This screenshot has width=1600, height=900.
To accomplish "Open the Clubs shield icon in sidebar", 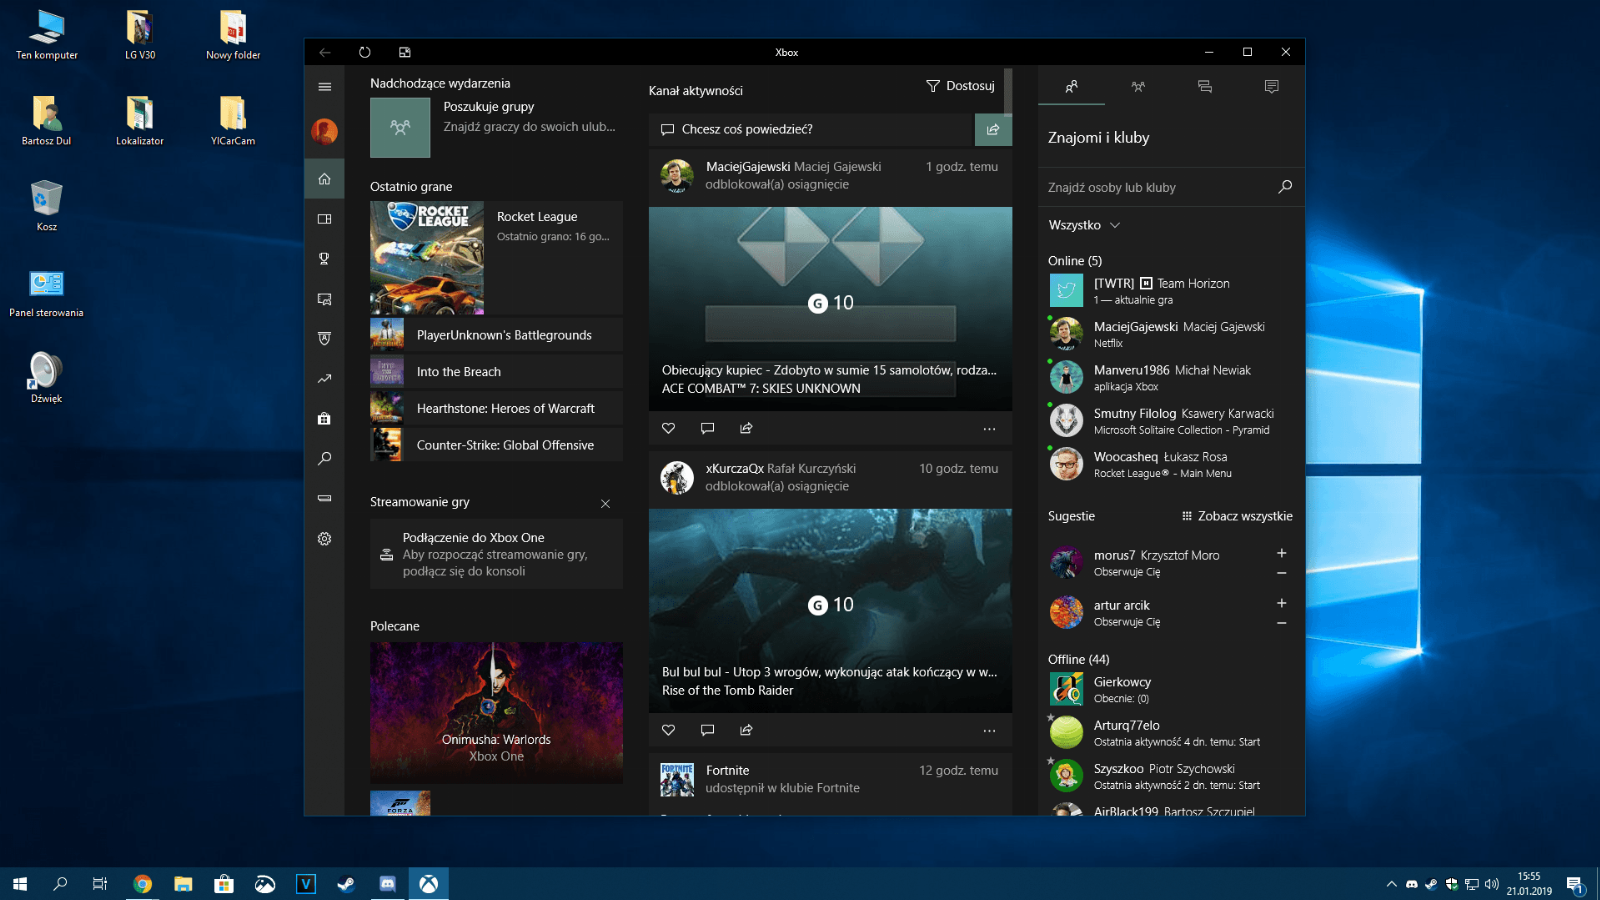I will [x=324, y=339].
